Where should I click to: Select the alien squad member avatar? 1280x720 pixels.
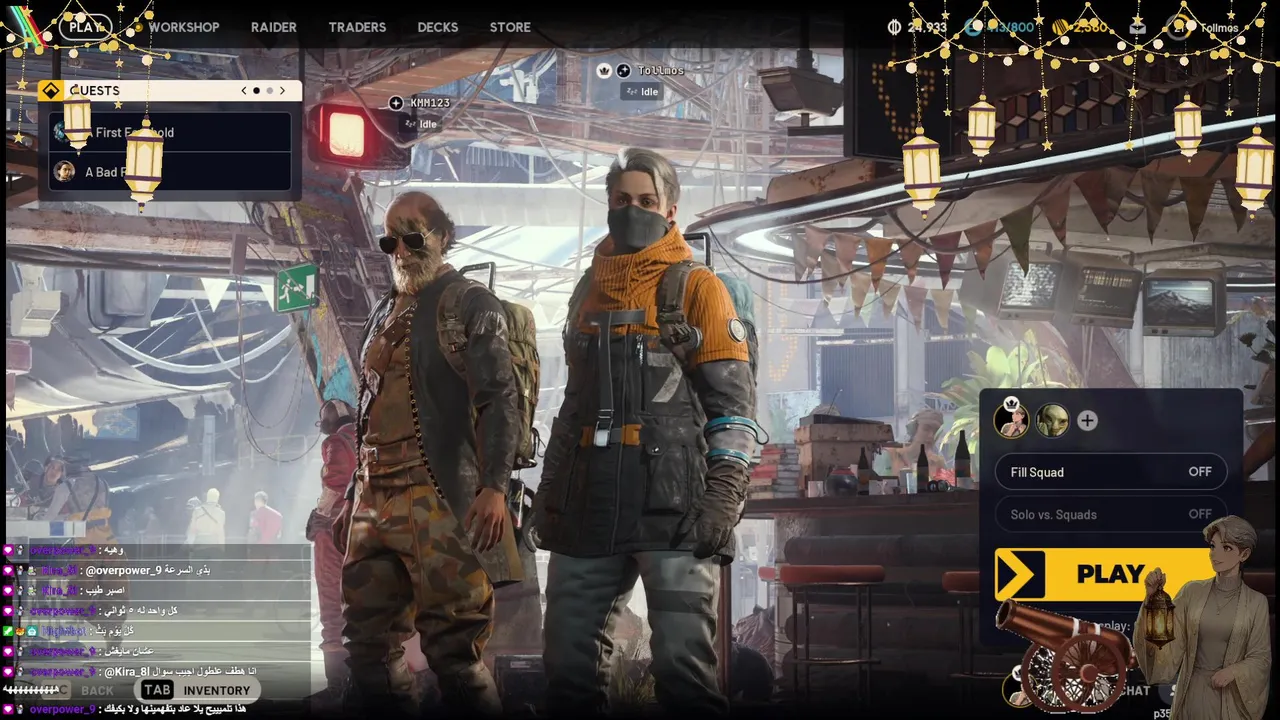[1052, 421]
